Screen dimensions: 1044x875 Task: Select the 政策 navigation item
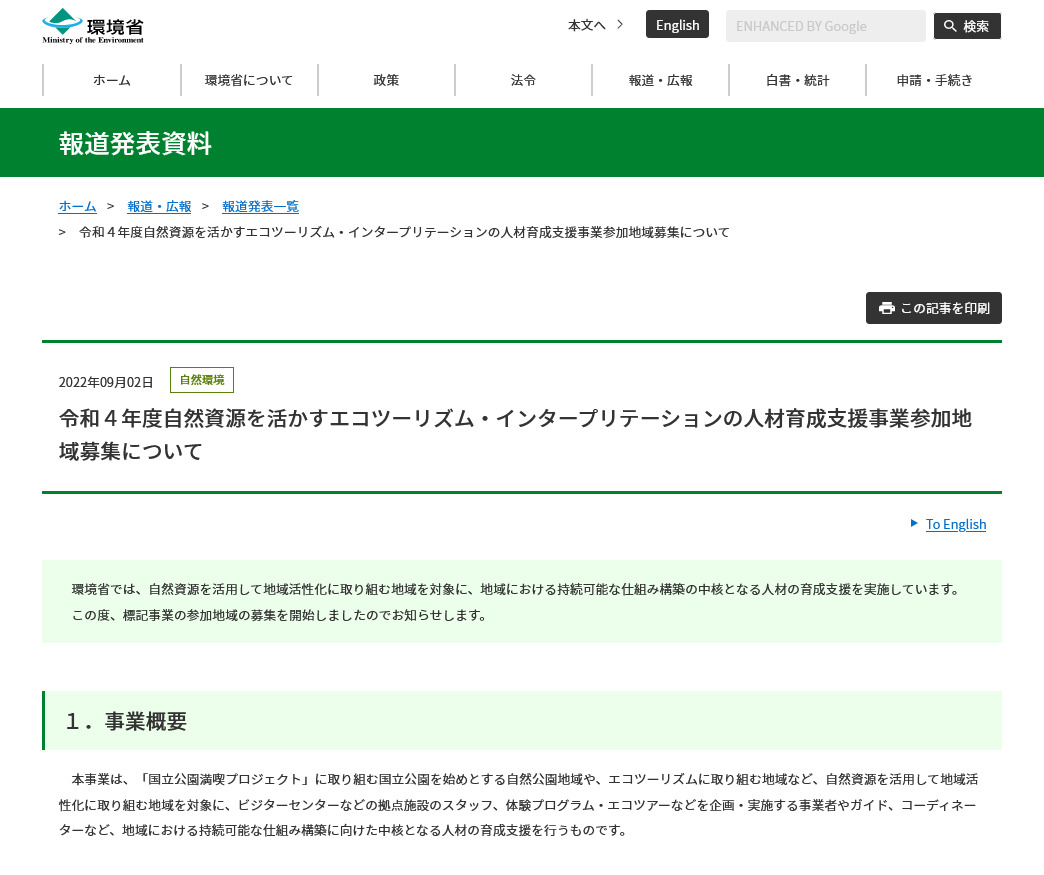click(386, 80)
